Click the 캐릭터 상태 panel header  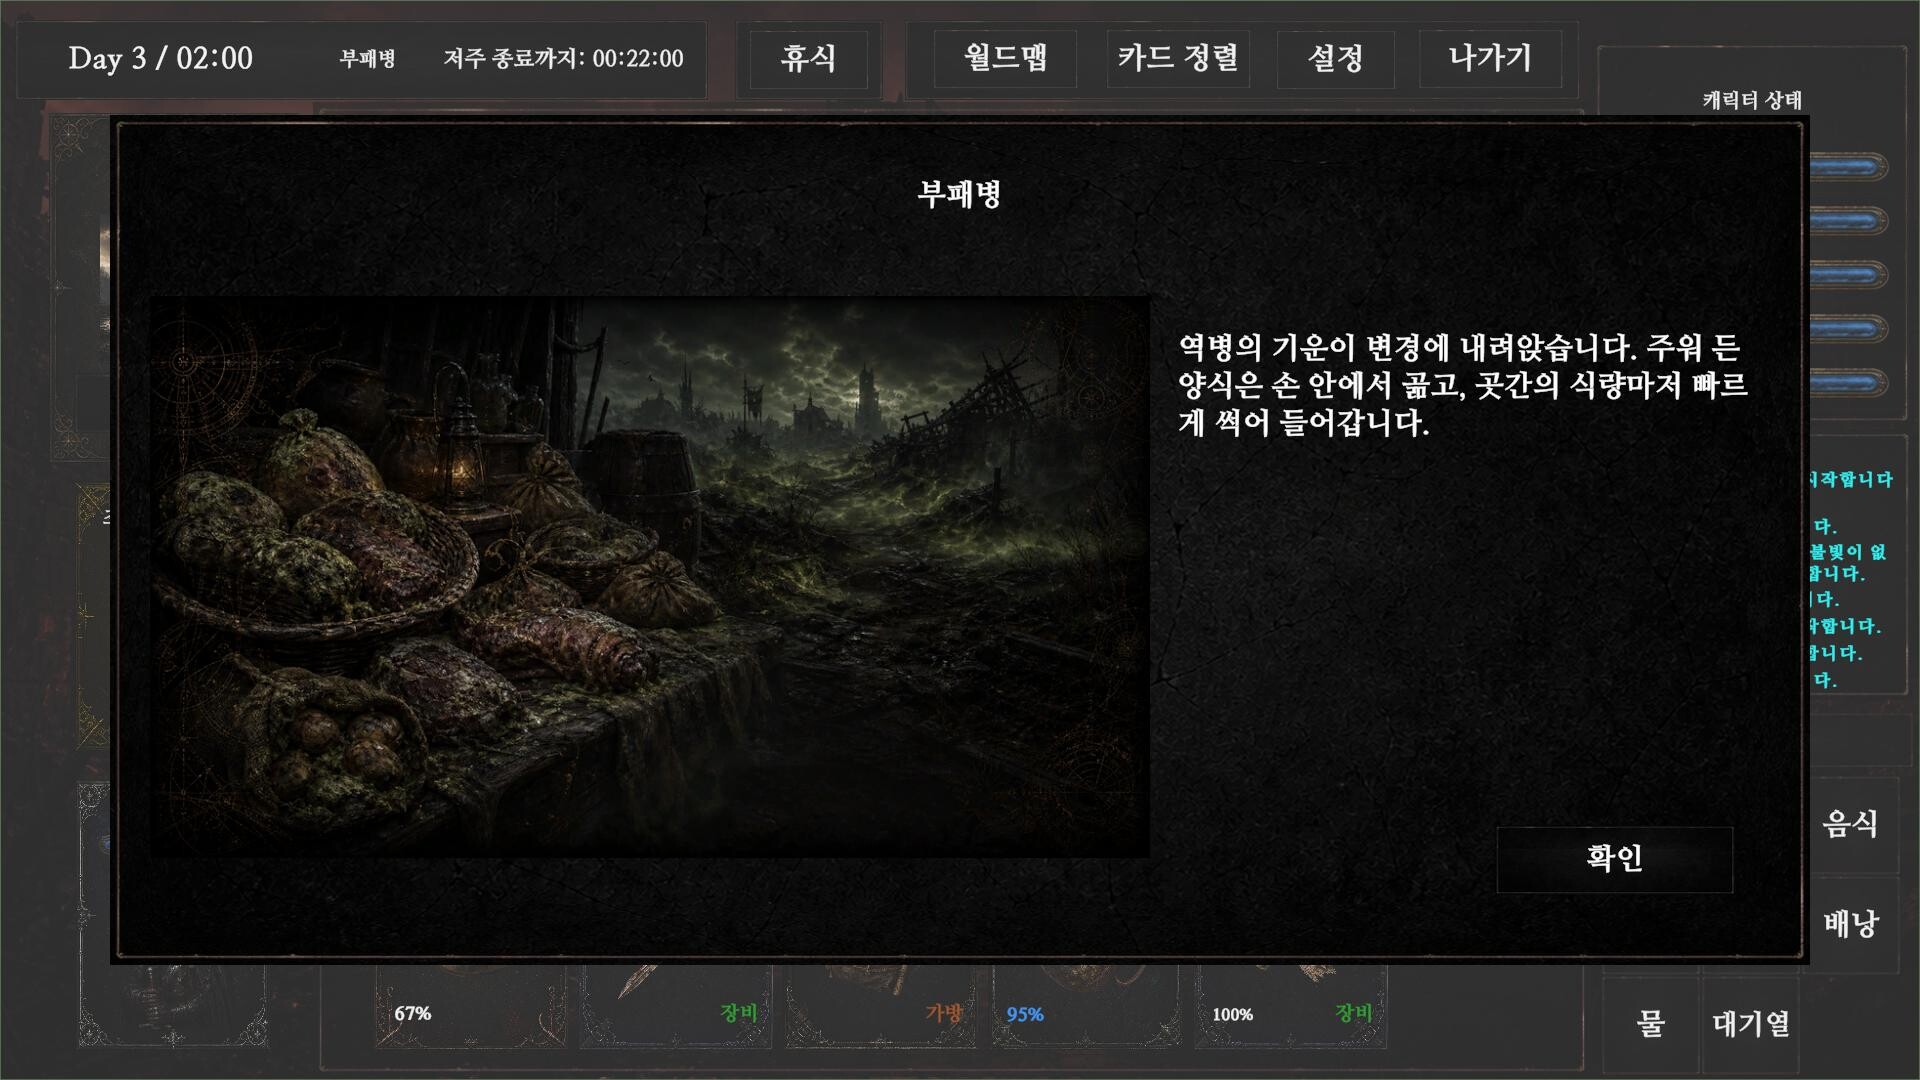point(1752,100)
